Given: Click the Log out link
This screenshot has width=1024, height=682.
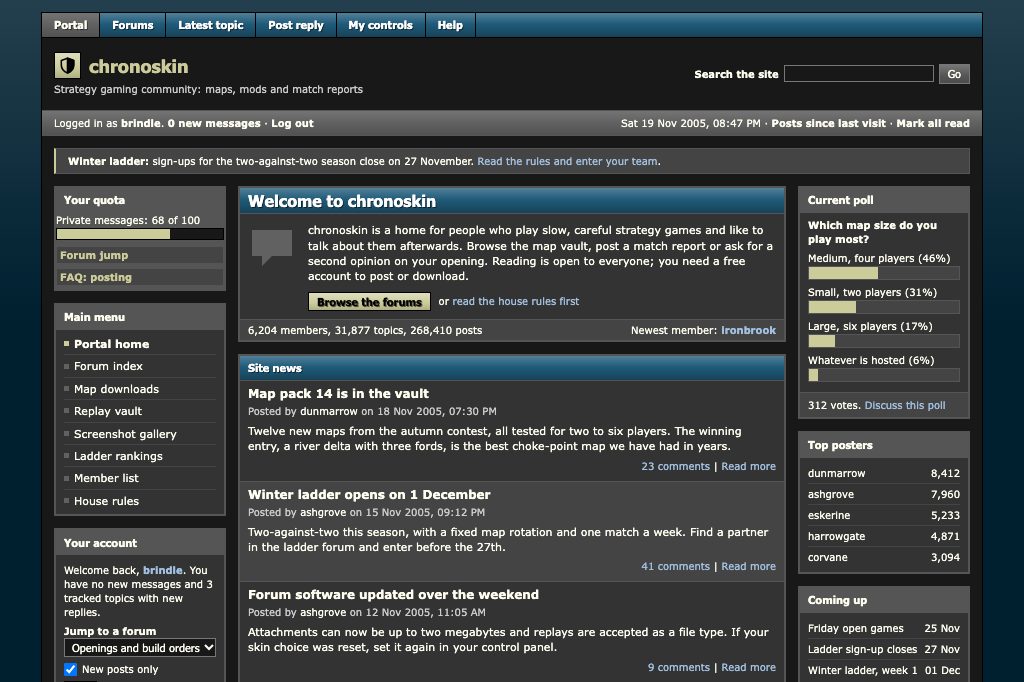Looking at the screenshot, I should 293,123.
